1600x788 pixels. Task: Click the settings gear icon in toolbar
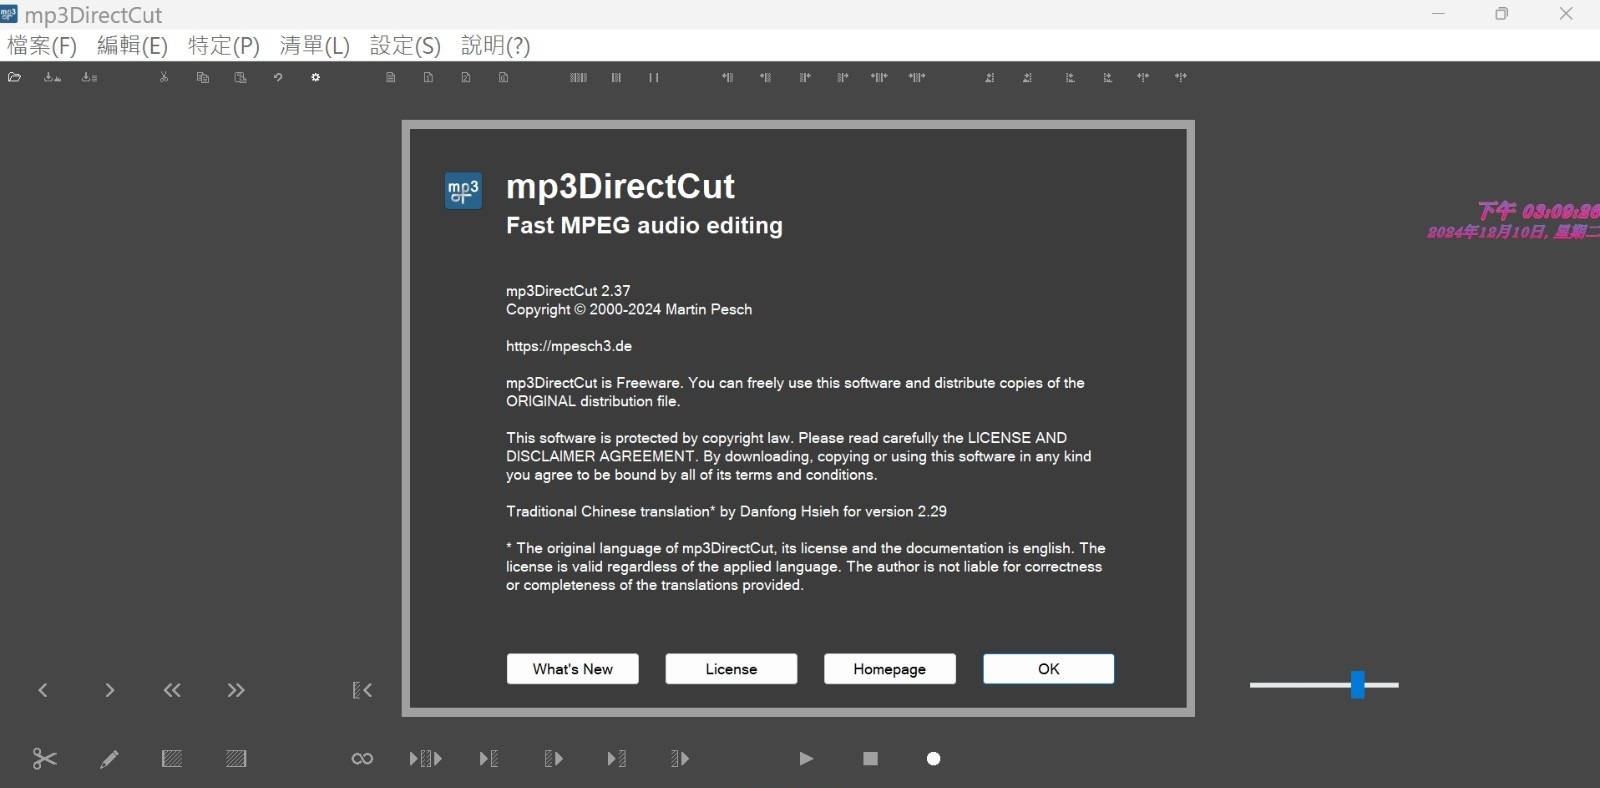point(315,77)
